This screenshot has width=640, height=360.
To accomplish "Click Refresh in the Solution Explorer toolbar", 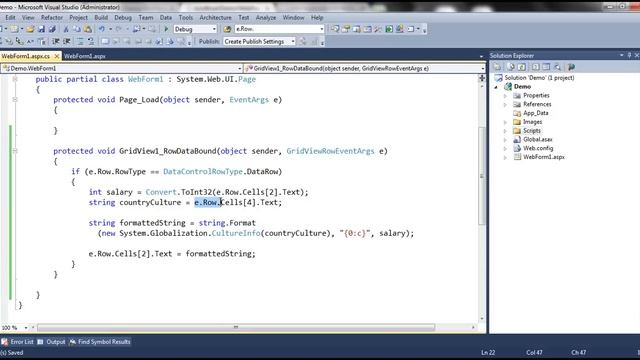I will pos(522,67).
